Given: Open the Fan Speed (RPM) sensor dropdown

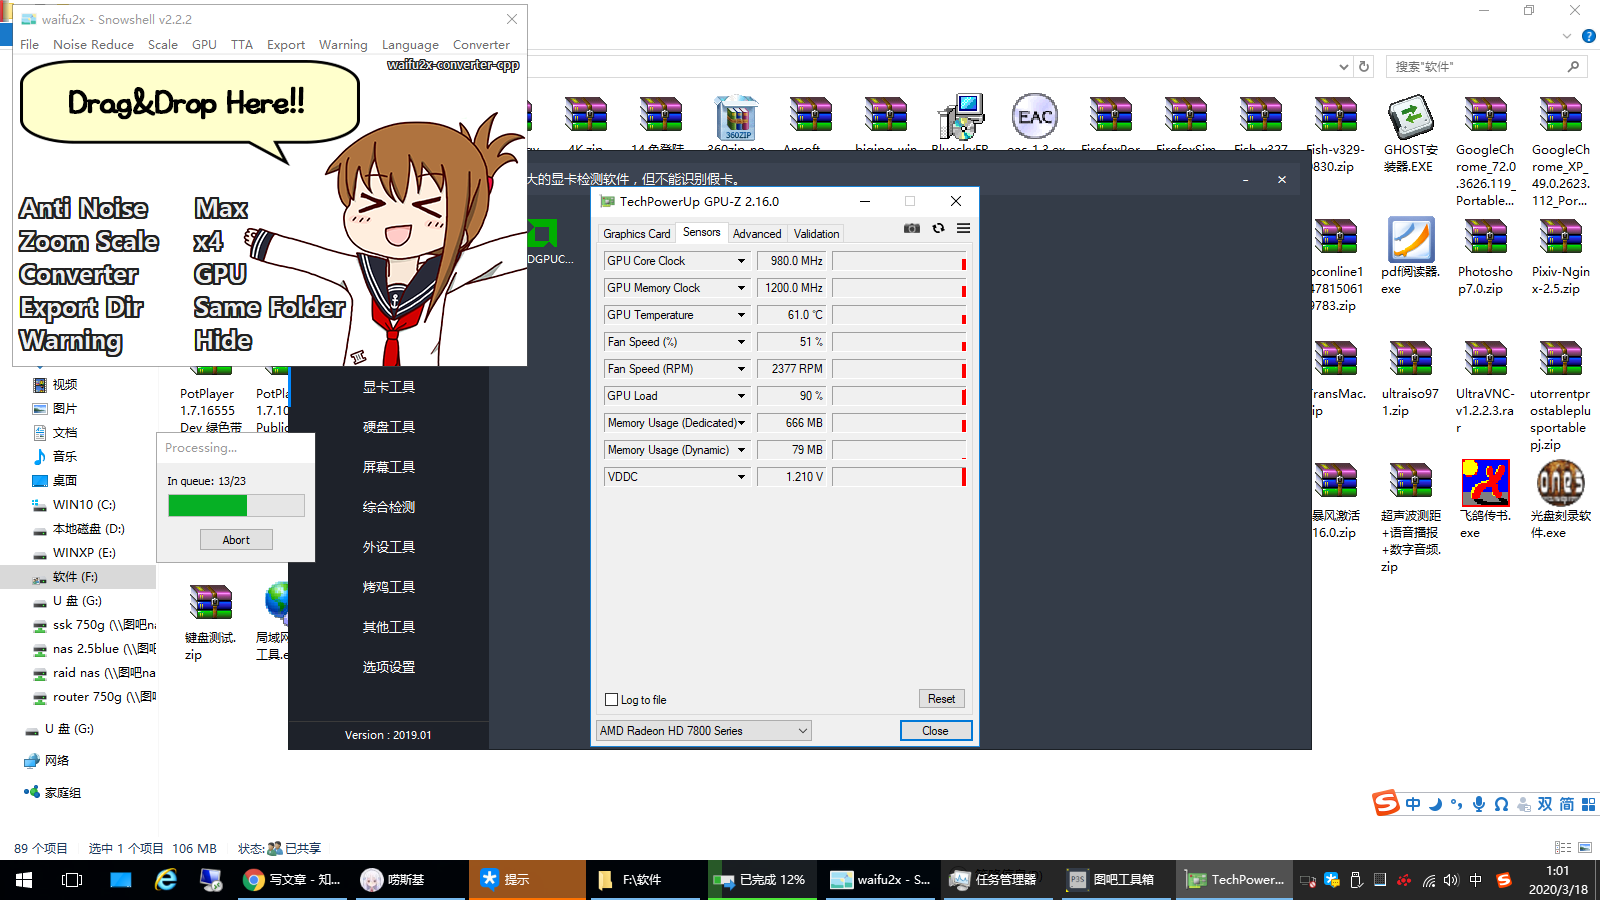Looking at the screenshot, I should pos(741,369).
